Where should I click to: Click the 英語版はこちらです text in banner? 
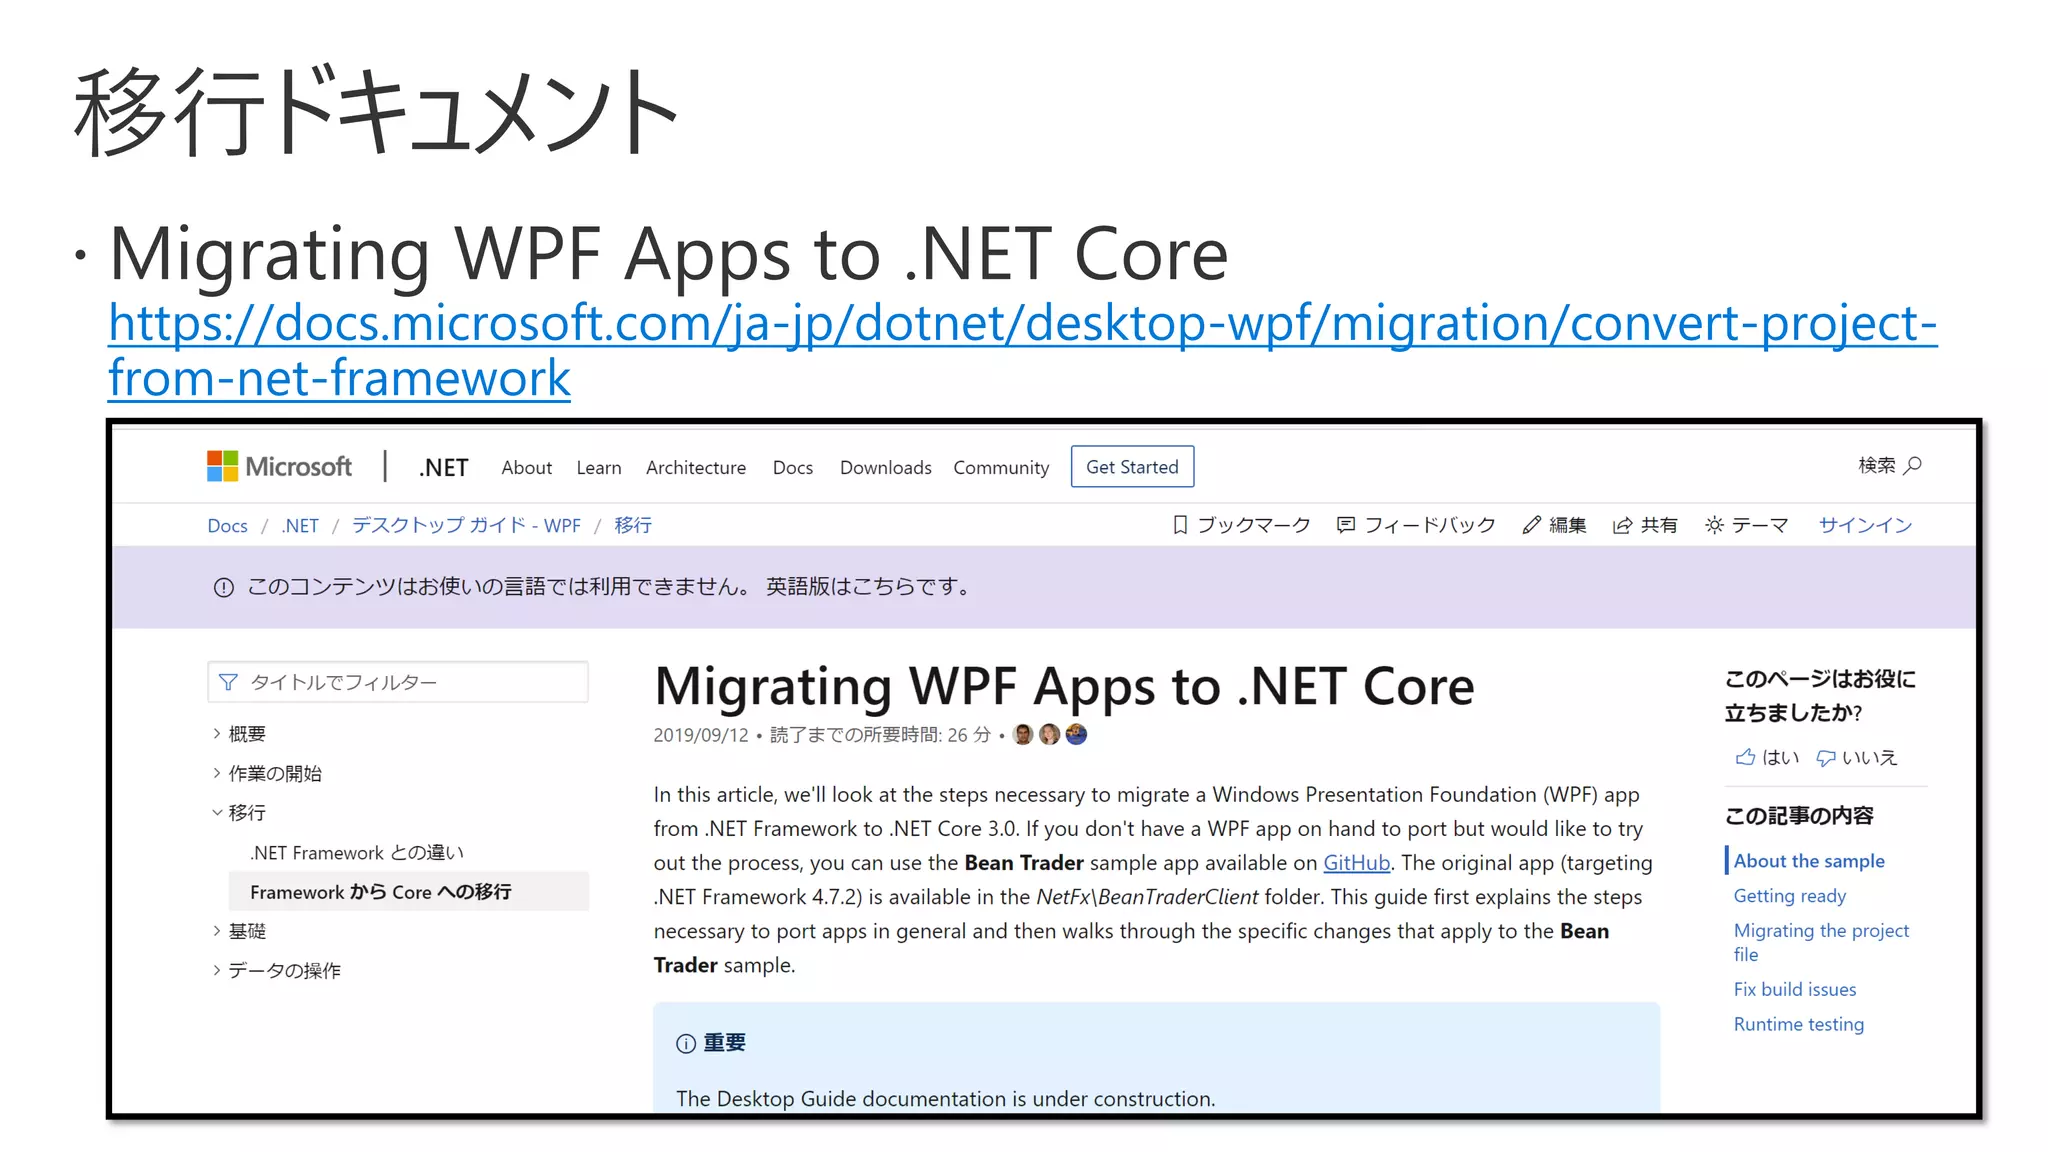pos(870,587)
